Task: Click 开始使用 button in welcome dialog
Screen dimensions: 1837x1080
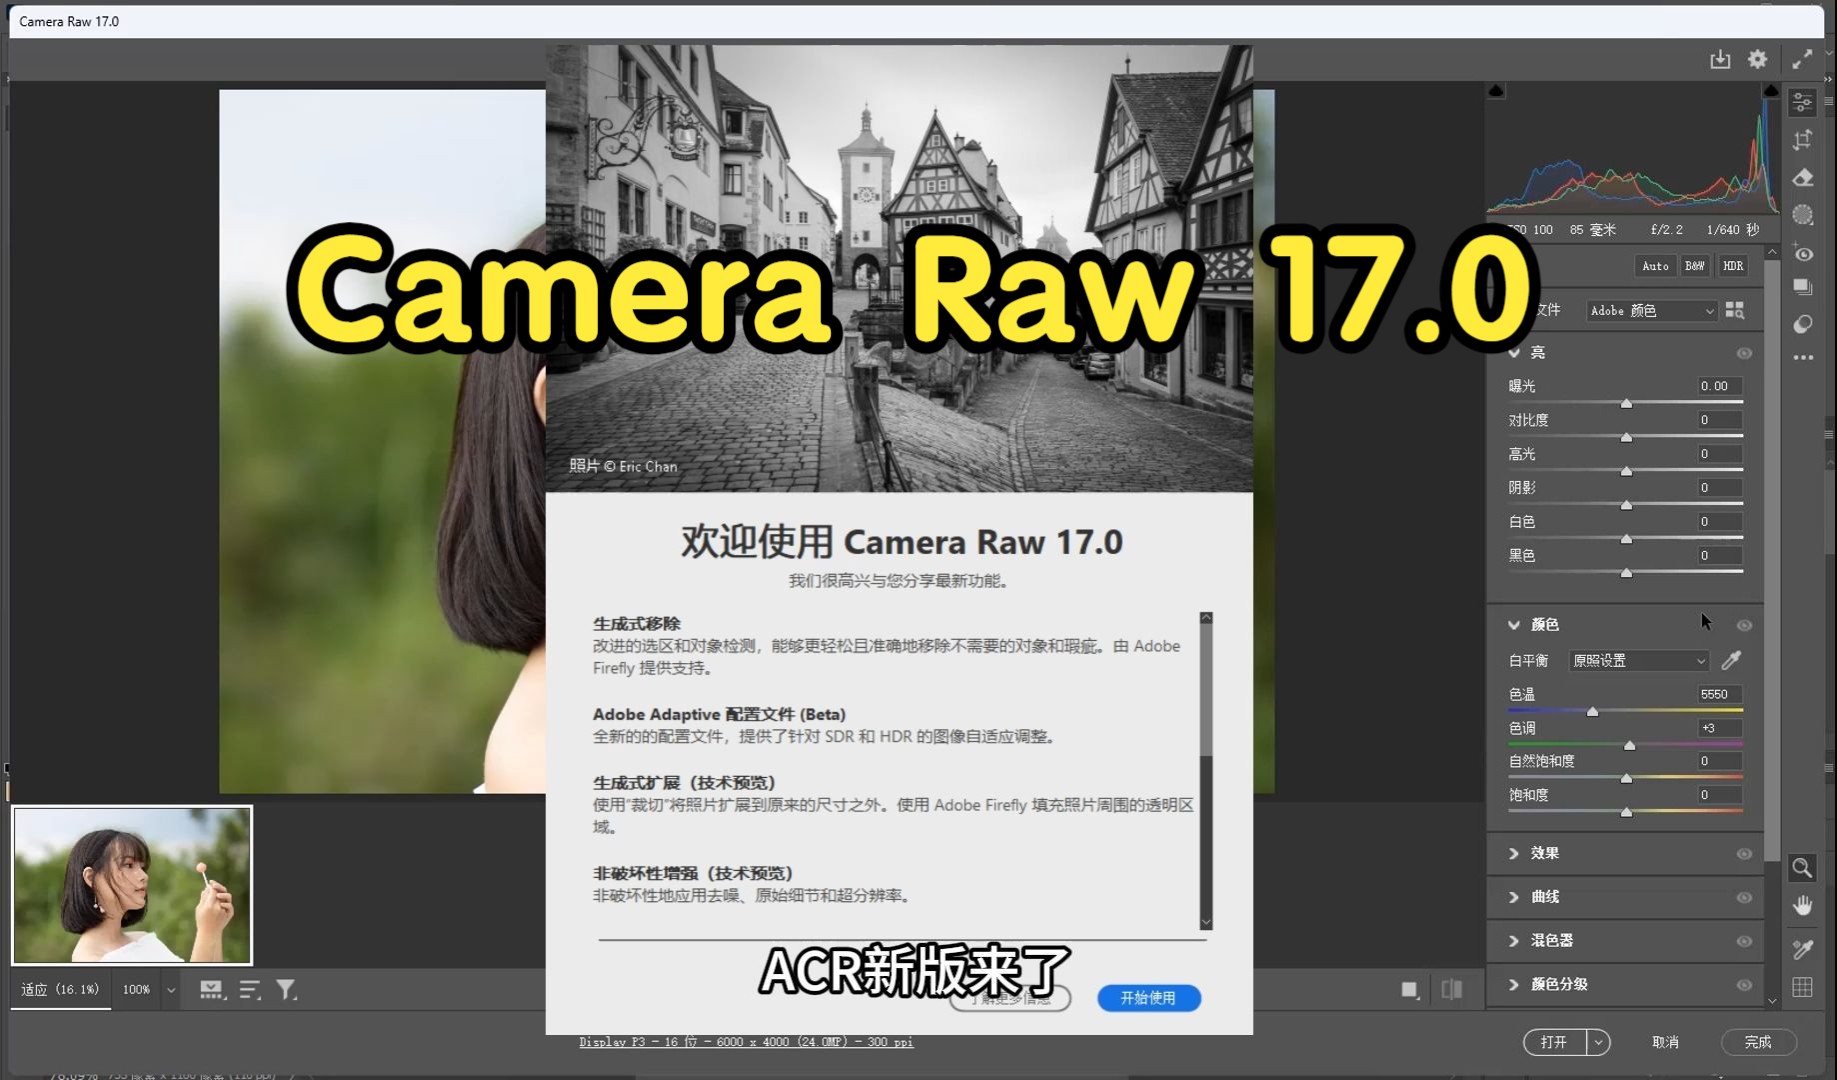Action: [1148, 998]
